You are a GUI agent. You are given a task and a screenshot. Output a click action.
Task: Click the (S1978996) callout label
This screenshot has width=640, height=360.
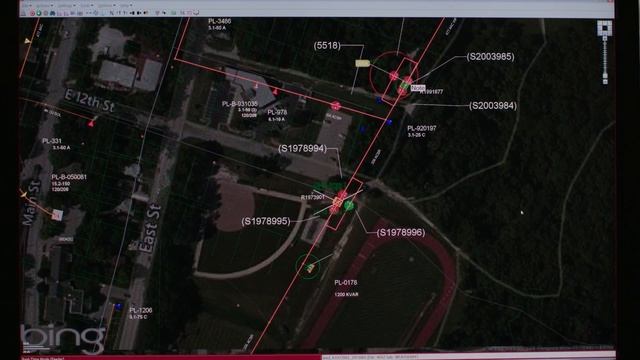(x=400, y=232)
